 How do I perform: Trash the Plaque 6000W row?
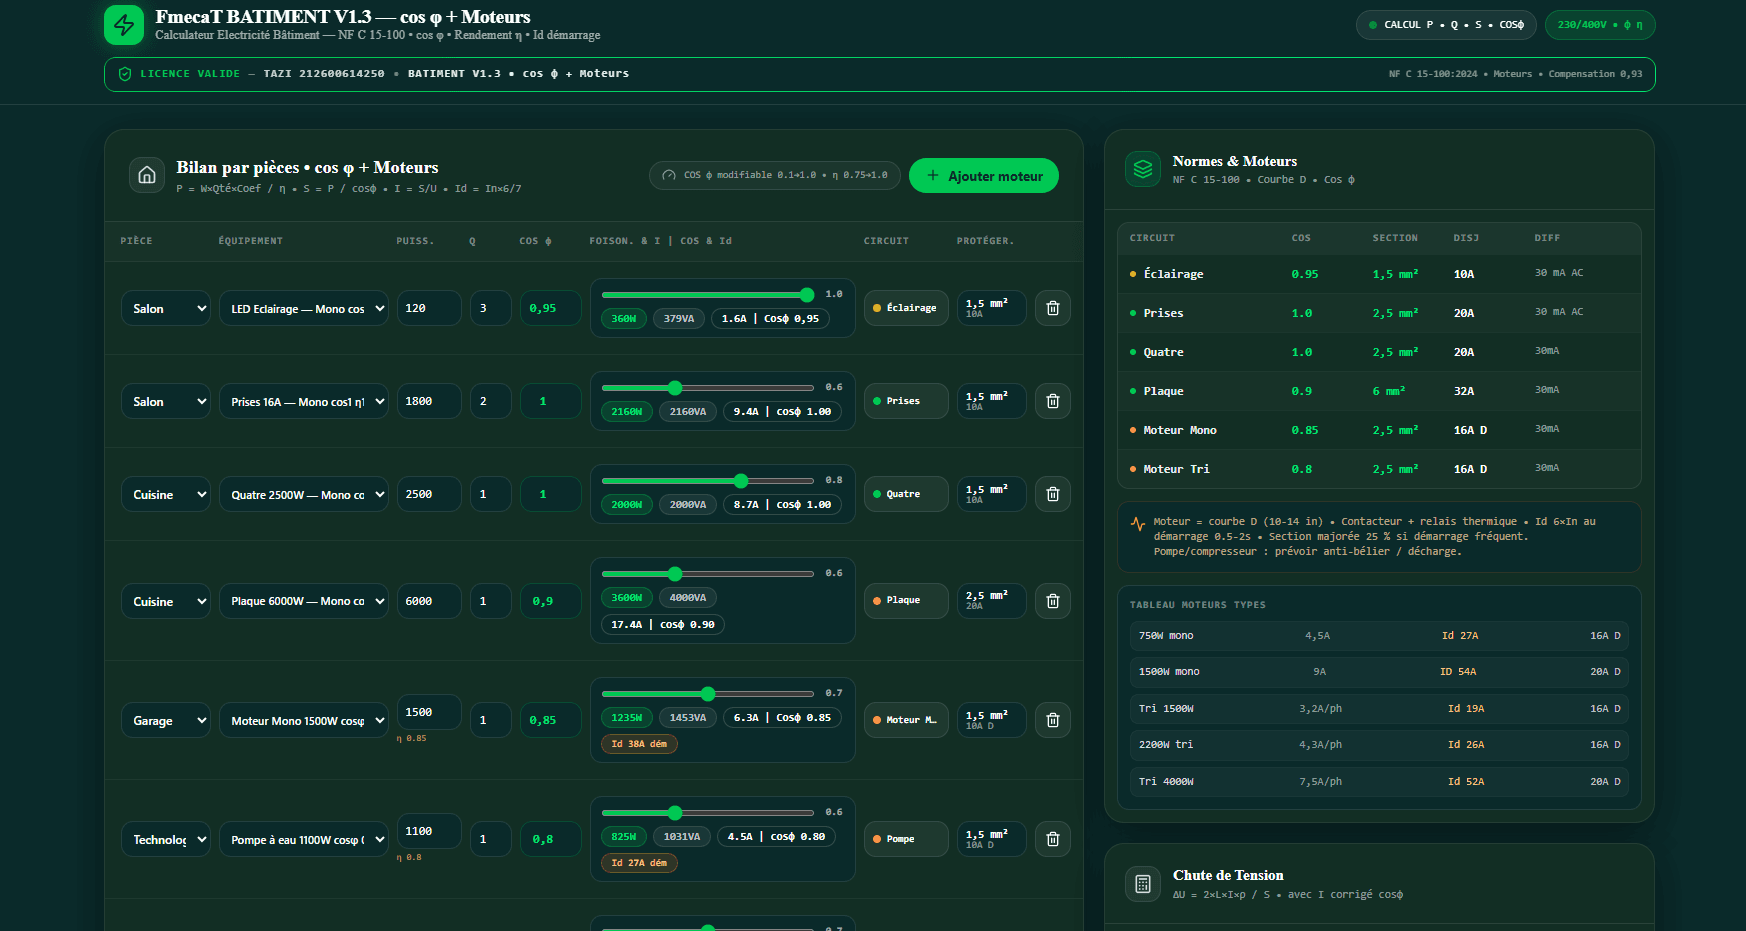pos(1053,601)
